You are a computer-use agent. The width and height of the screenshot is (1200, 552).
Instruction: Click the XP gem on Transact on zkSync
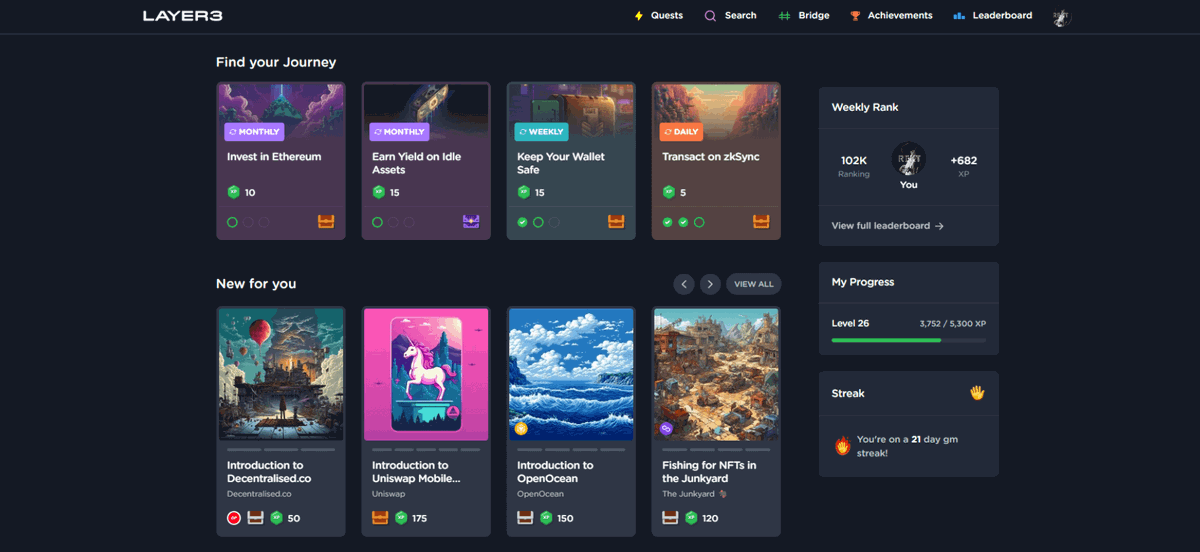point(669,192)
